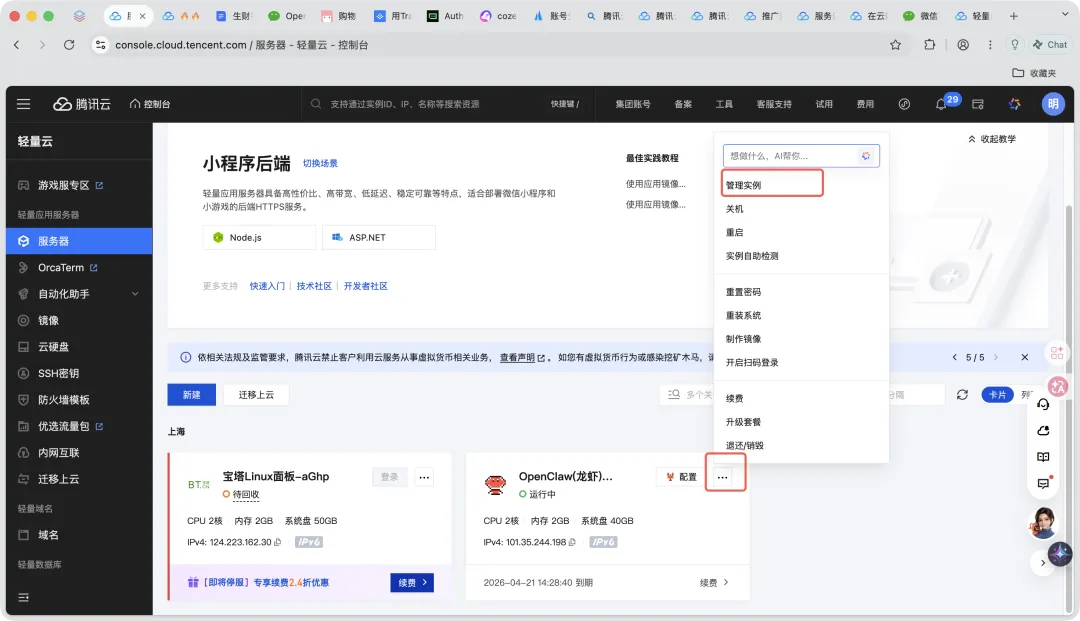
Task: Choose 重装系统 from instance menu
Action: [x=743, y=315]
